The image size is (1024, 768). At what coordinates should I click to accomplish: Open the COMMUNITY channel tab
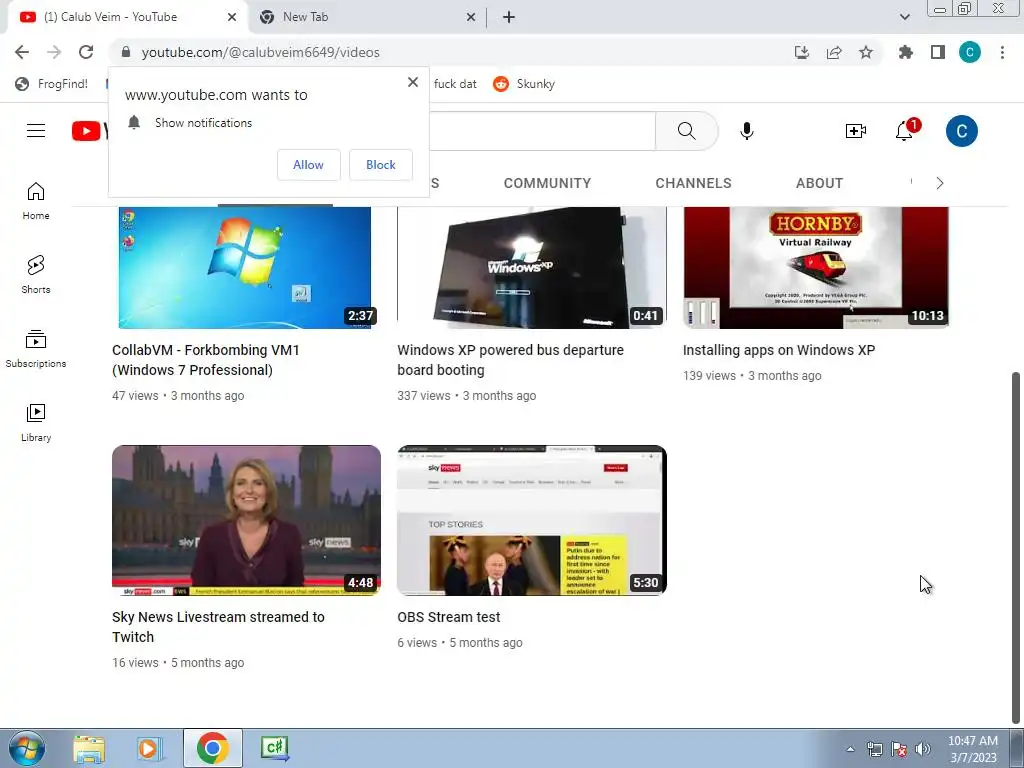point(547,184)
